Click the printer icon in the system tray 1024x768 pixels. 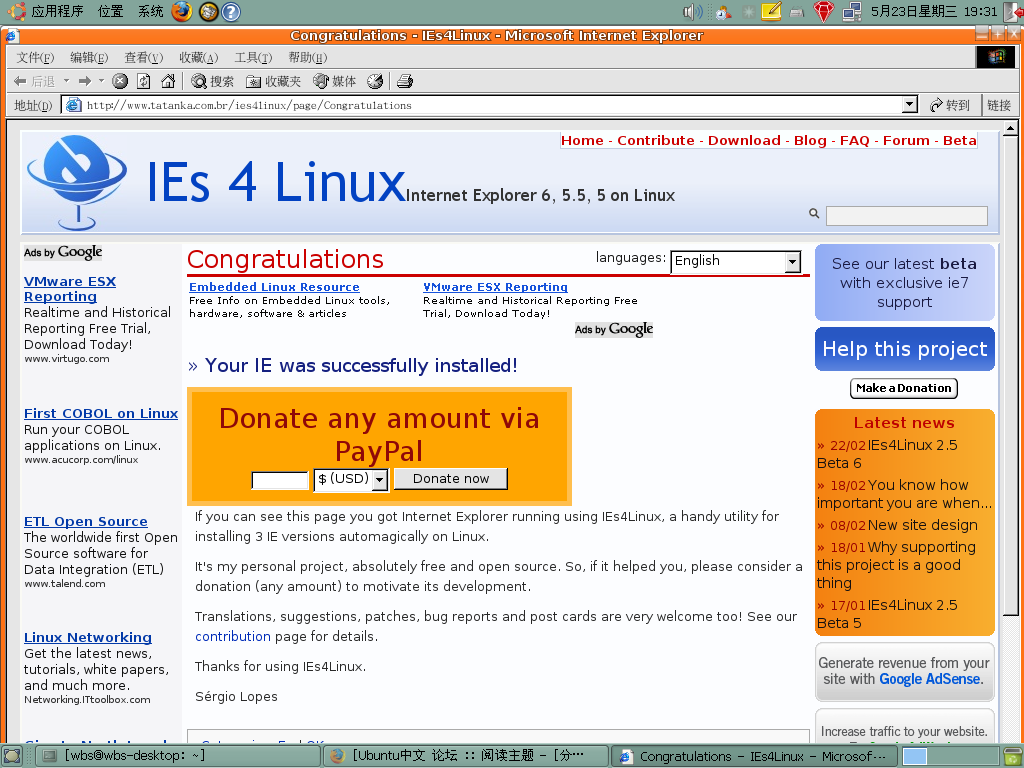(x=797, y=12)
